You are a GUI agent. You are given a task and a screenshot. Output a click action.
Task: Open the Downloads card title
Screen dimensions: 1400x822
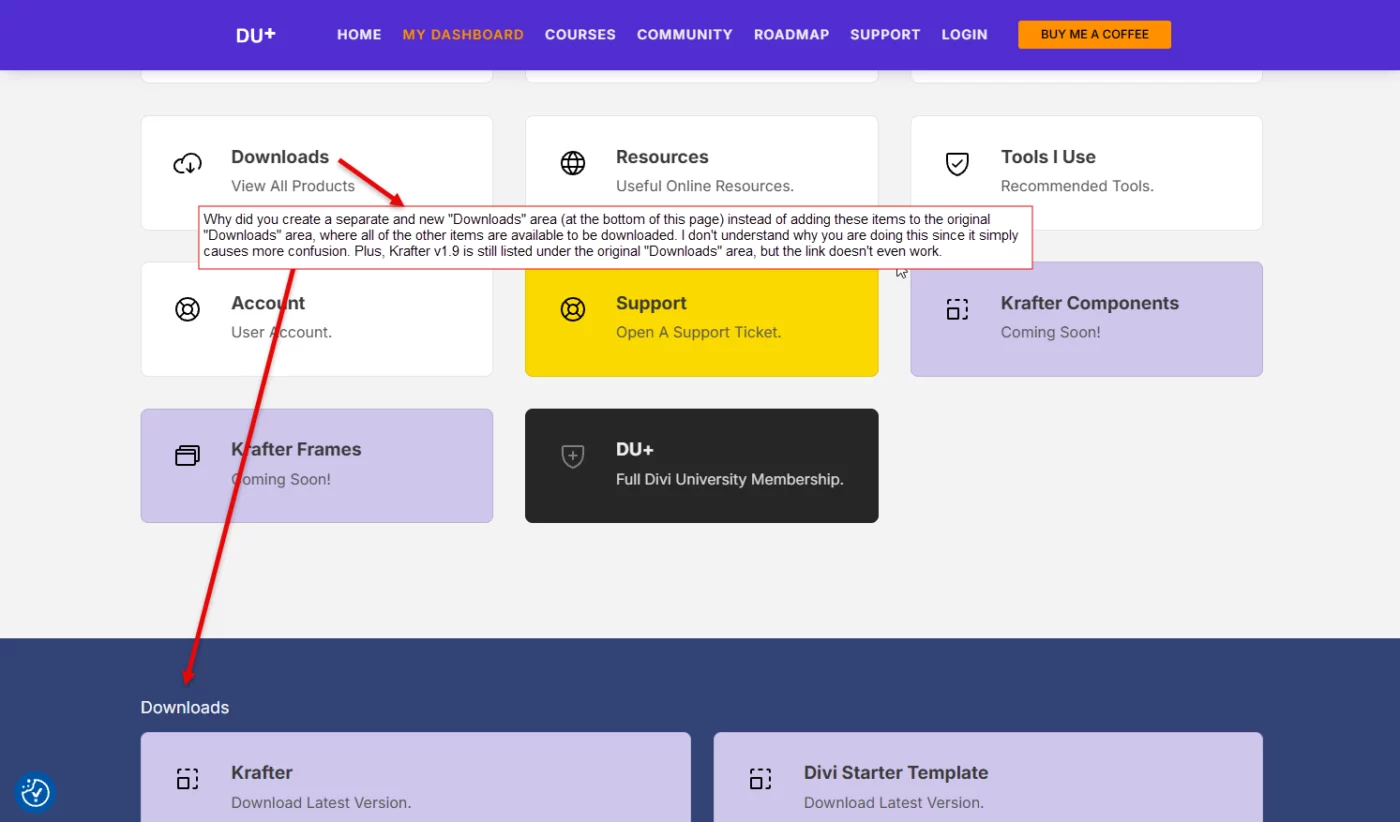click(280, 157)
